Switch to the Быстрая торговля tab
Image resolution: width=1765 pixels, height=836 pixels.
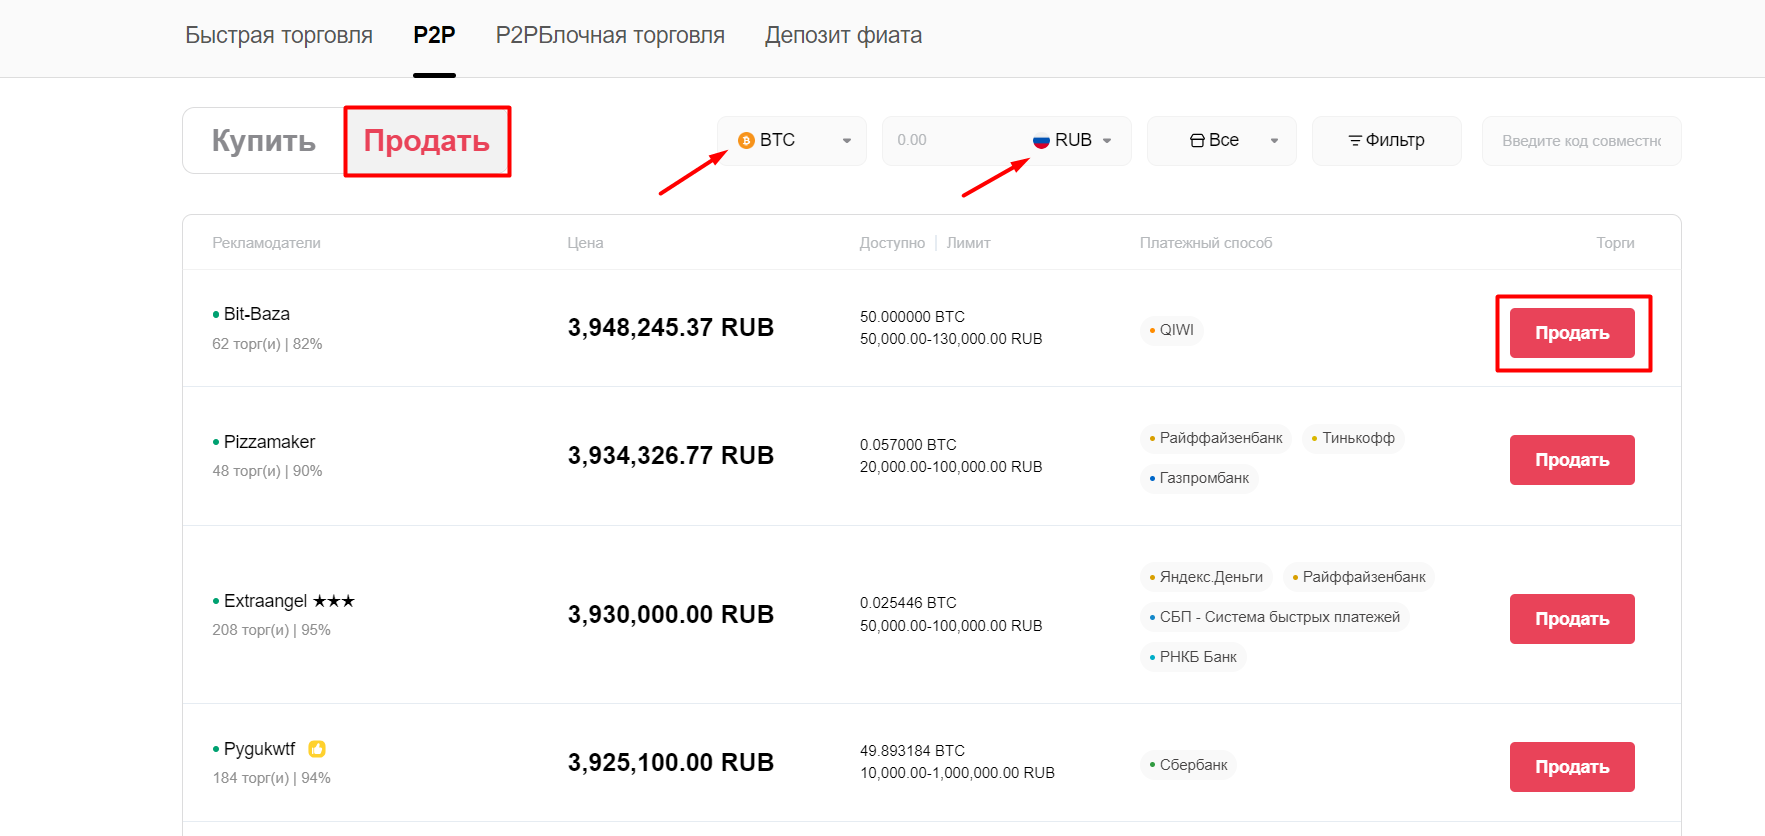pos(279,35)
